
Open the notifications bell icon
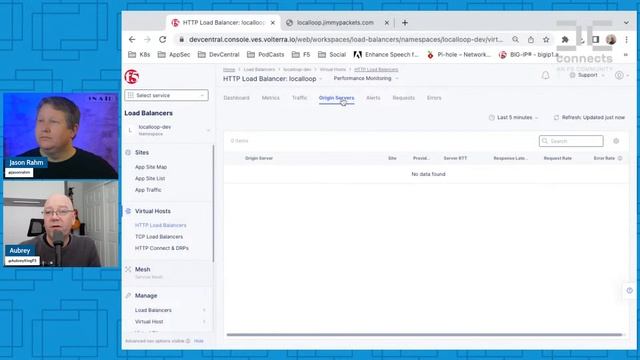tap(545, 75)
